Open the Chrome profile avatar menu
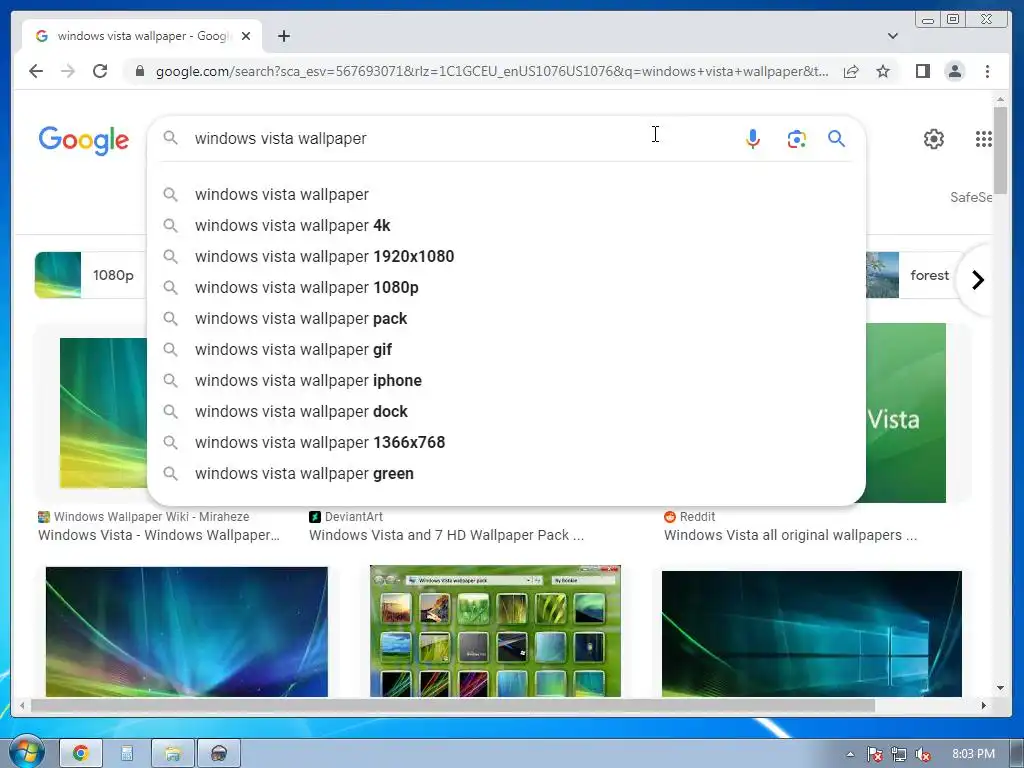1024x768 pixels. coord(955,71)
